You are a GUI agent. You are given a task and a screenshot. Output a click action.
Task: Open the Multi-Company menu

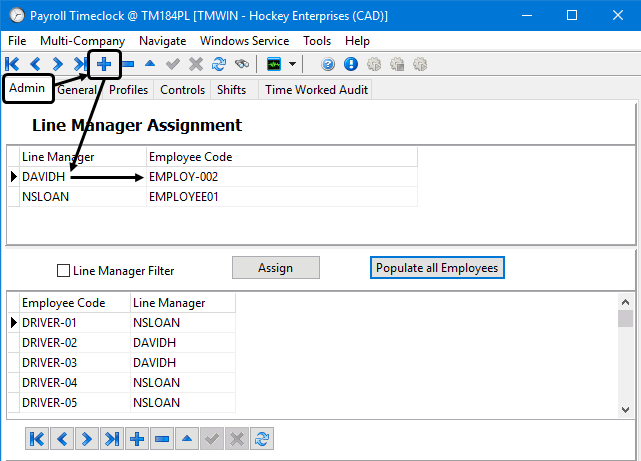pyautogui.click(x=83, y=41)
